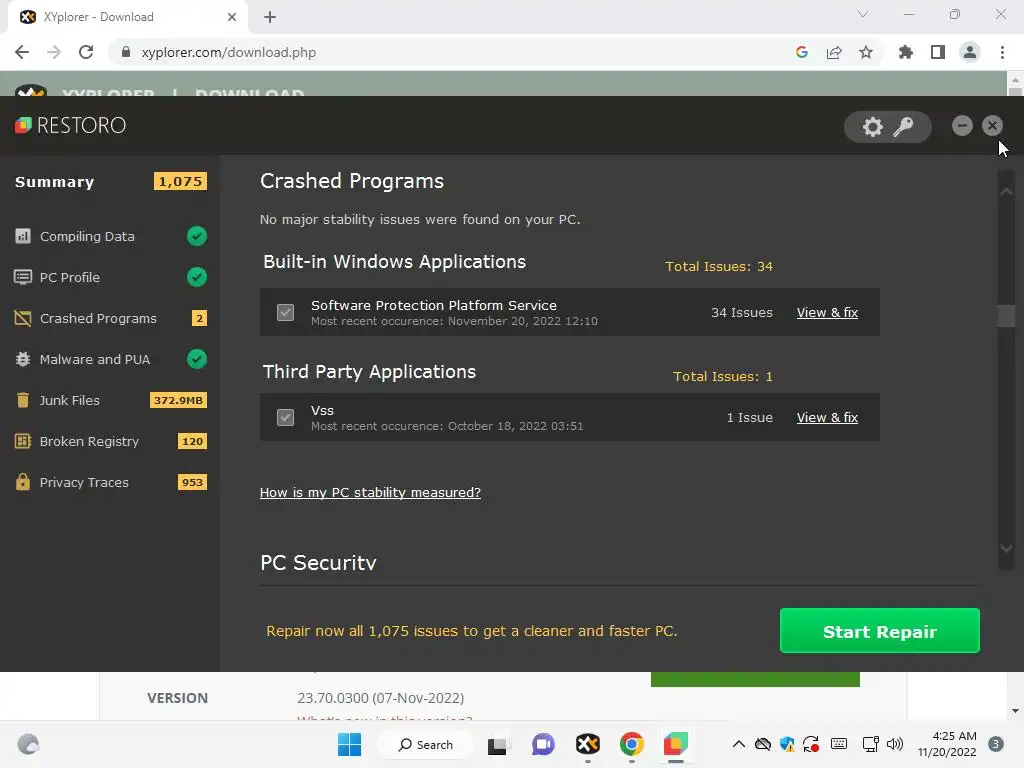
Task: Click the Restoro logo
Action: (71, 125)
